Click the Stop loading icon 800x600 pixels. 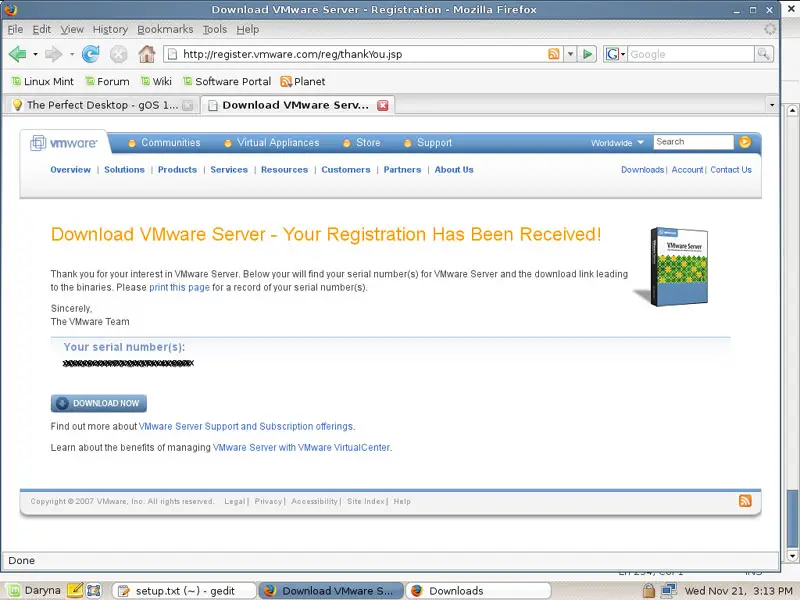[118, 54]
